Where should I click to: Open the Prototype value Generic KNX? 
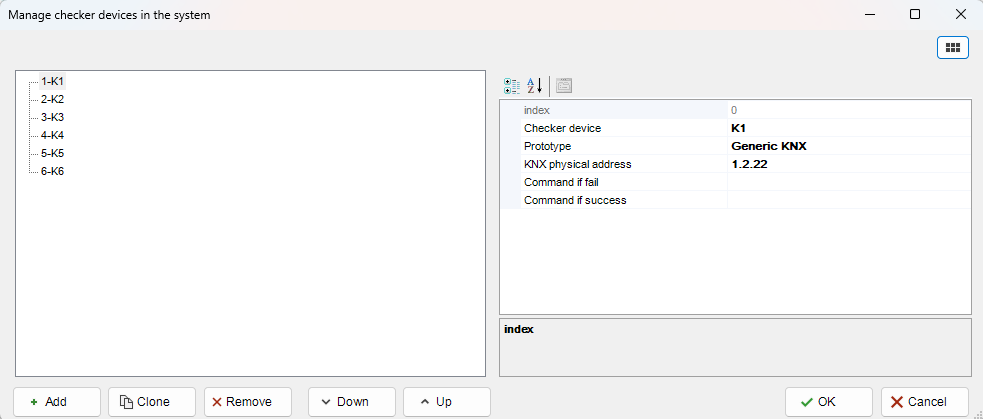[x=848, y=146]
